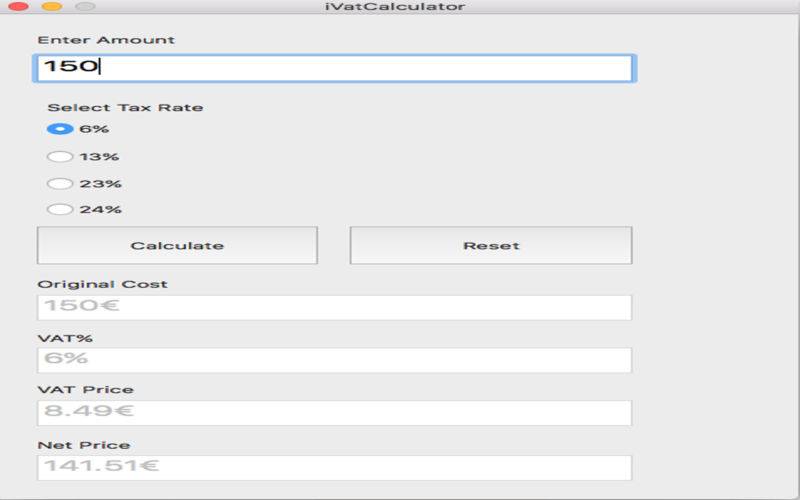Screen dimensions: 800x500
Task: Click the Enter Amount label
Action: pos(106,40)
